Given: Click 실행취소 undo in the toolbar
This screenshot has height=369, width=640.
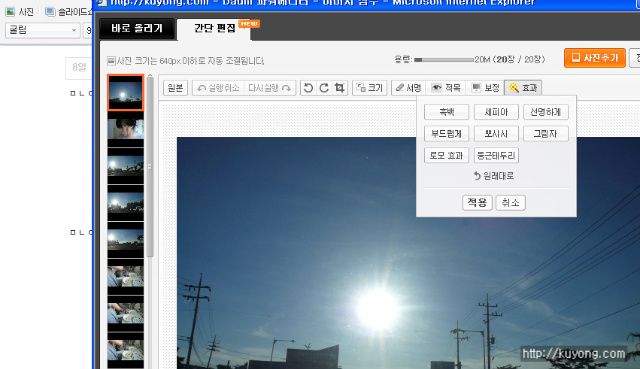Looking at the screenshot, I should 218,88.
